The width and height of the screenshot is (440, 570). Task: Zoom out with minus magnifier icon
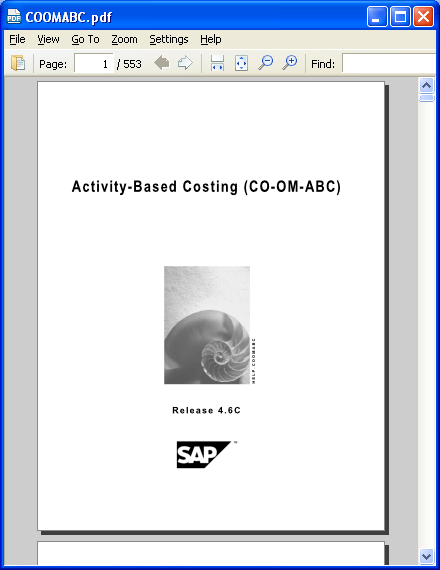coord(266,63)
